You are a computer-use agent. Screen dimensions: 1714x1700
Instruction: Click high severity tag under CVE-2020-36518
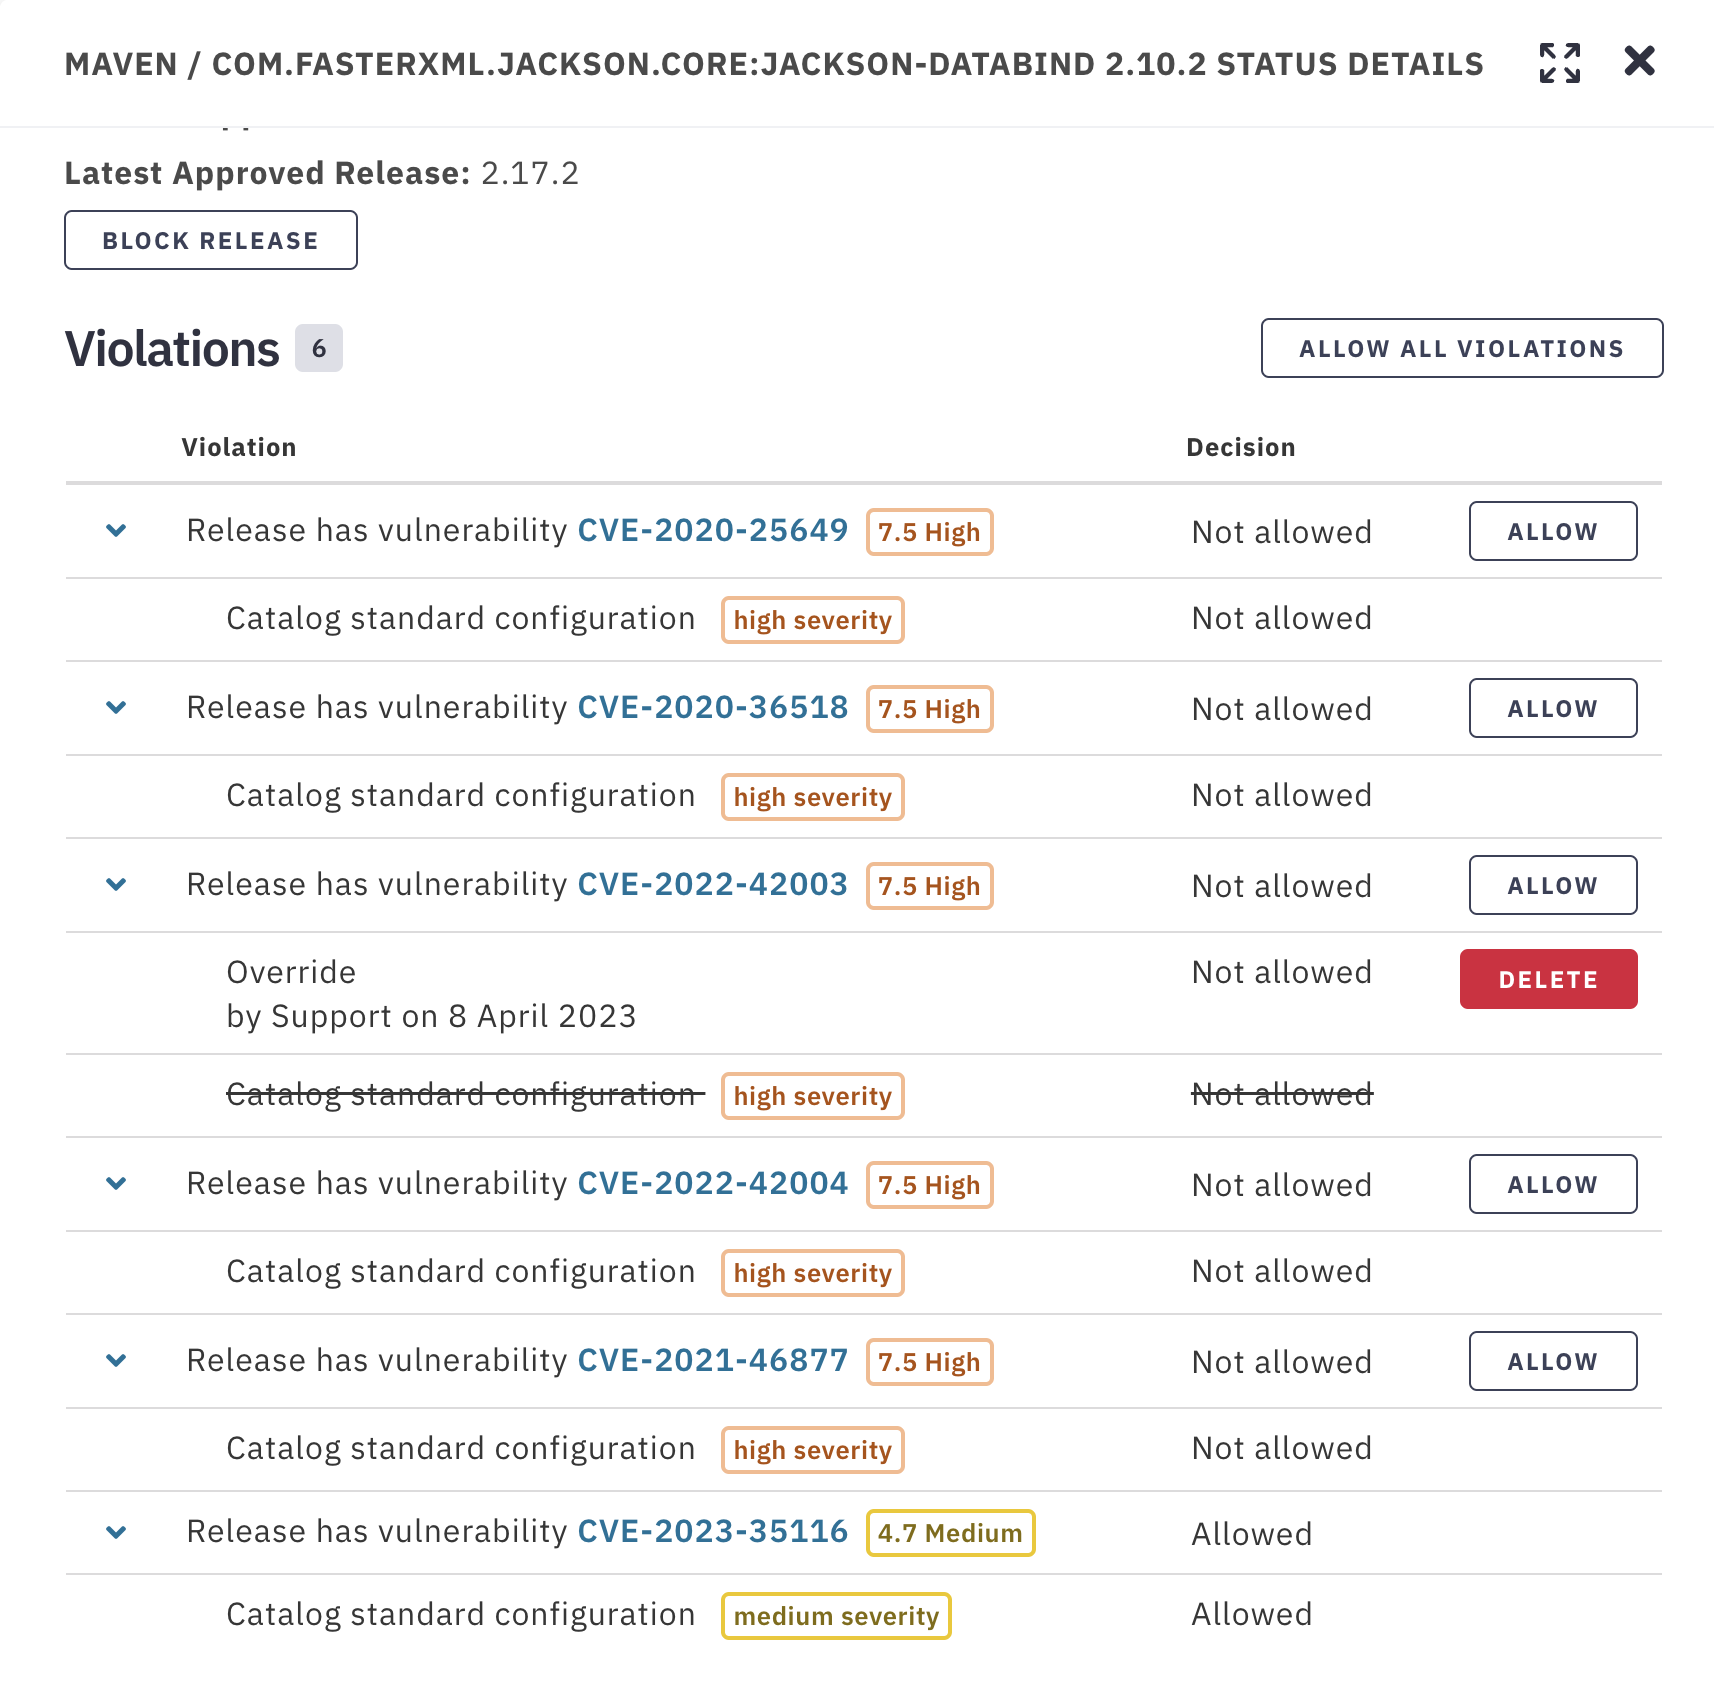tap(812, 797)
